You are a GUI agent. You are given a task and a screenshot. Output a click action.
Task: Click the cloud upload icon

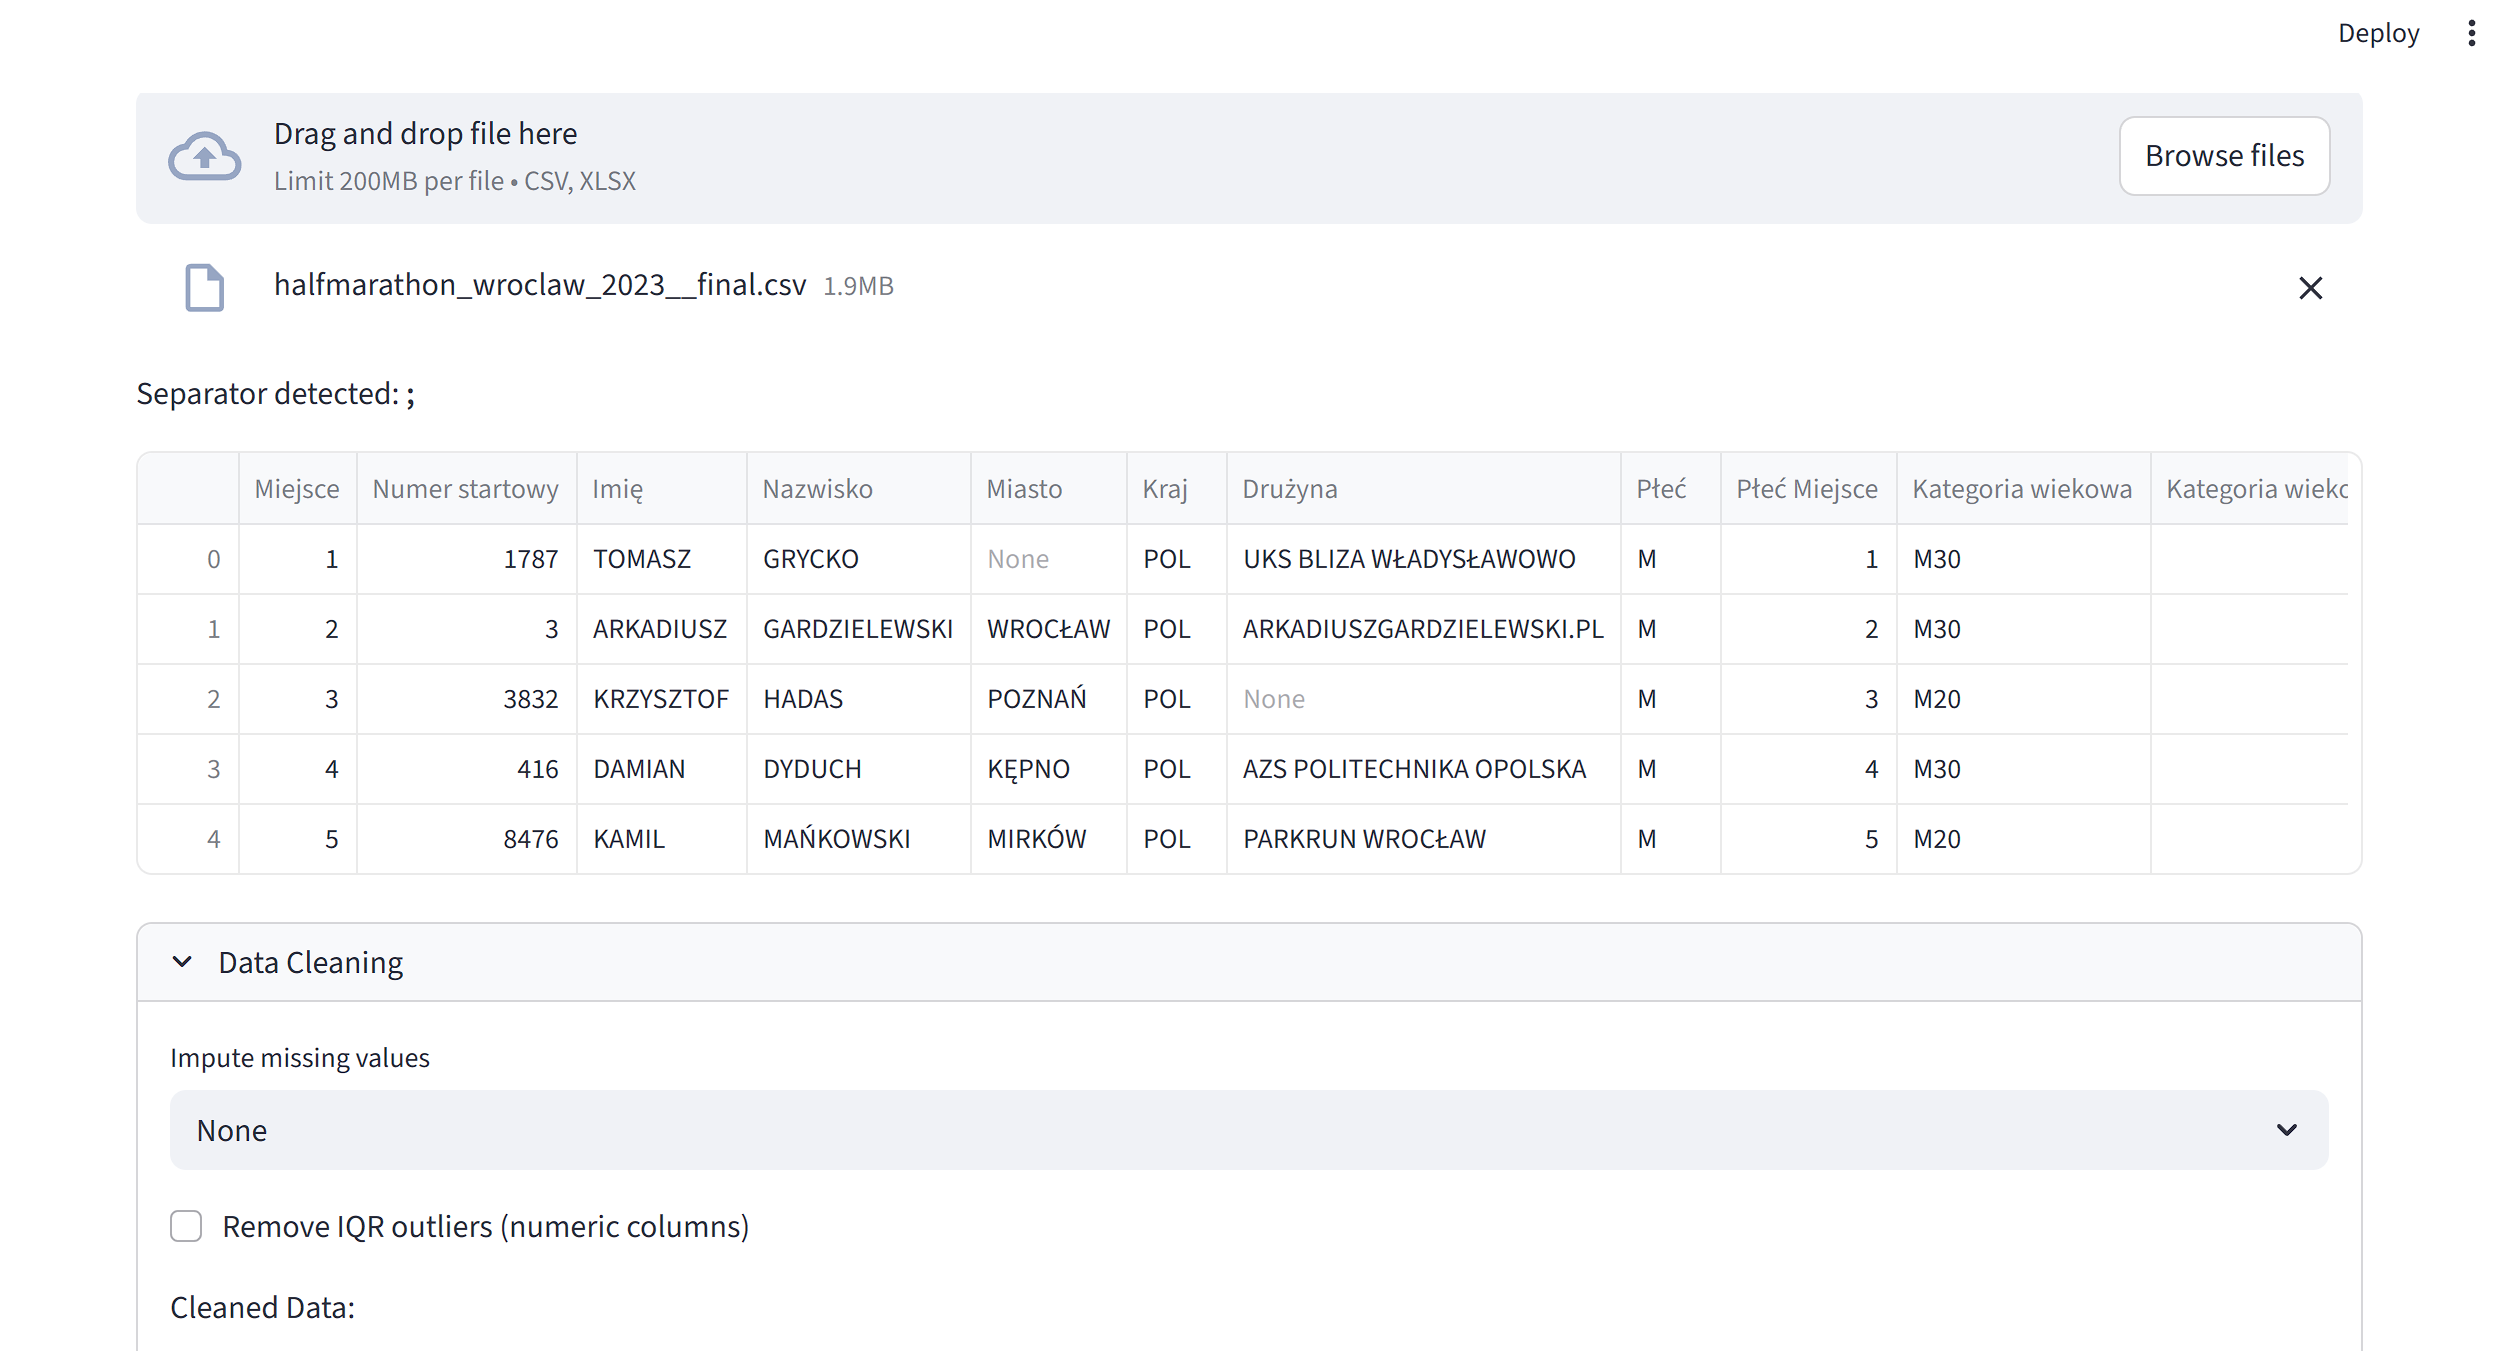(204, 157)
